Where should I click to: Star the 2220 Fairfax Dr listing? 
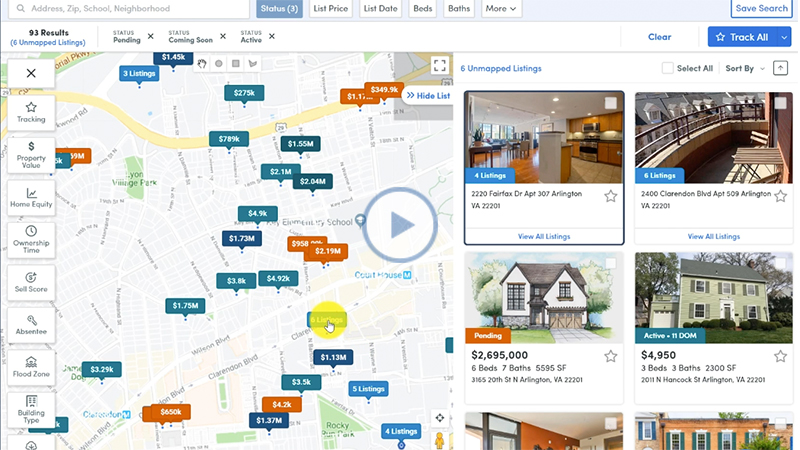[611, 196]
